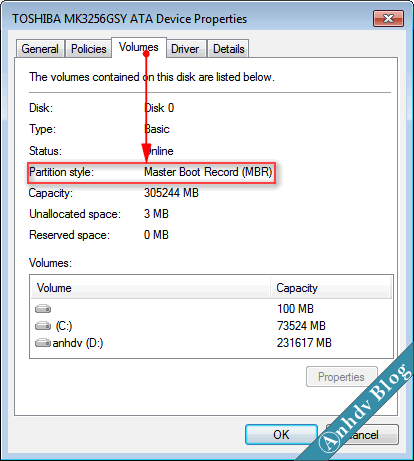This screenshot has width=414, height=461.
Task: Sort by the Capacity column header
Action: click(331, 288)
